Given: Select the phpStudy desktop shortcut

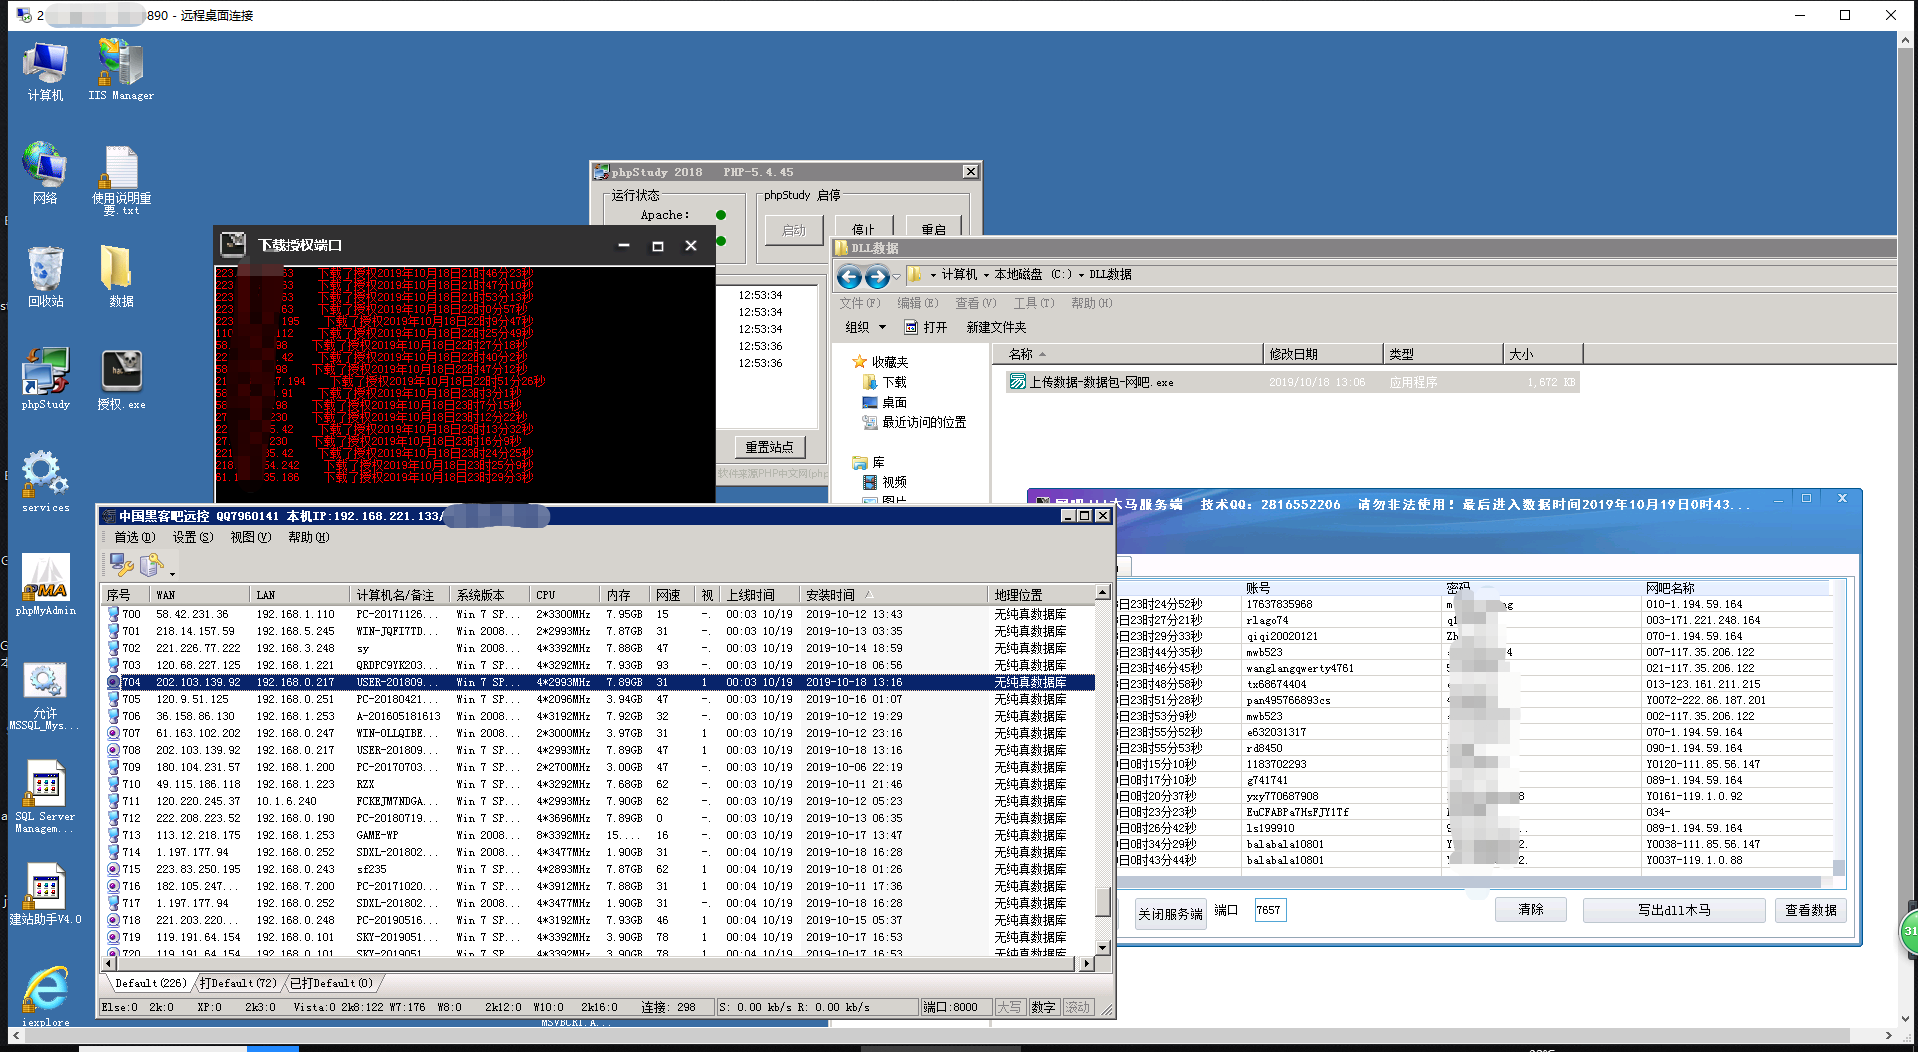Looking at the screenshot, I should (x=45, y=379).
